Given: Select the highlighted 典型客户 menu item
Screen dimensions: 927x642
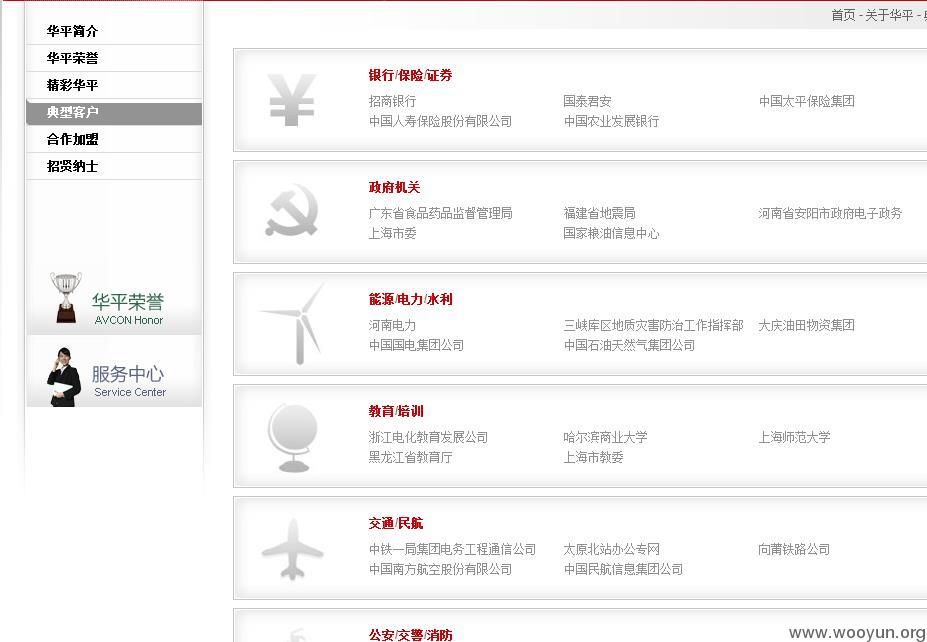Looking at the screenshot, I should [x=114, y=113].
